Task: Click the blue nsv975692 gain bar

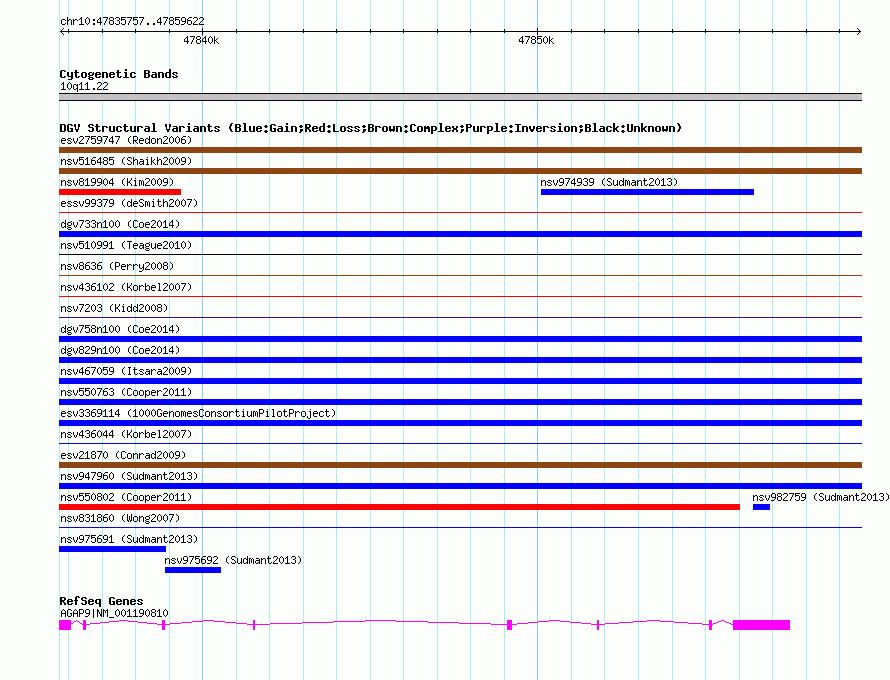Action: tap(192, 570)
